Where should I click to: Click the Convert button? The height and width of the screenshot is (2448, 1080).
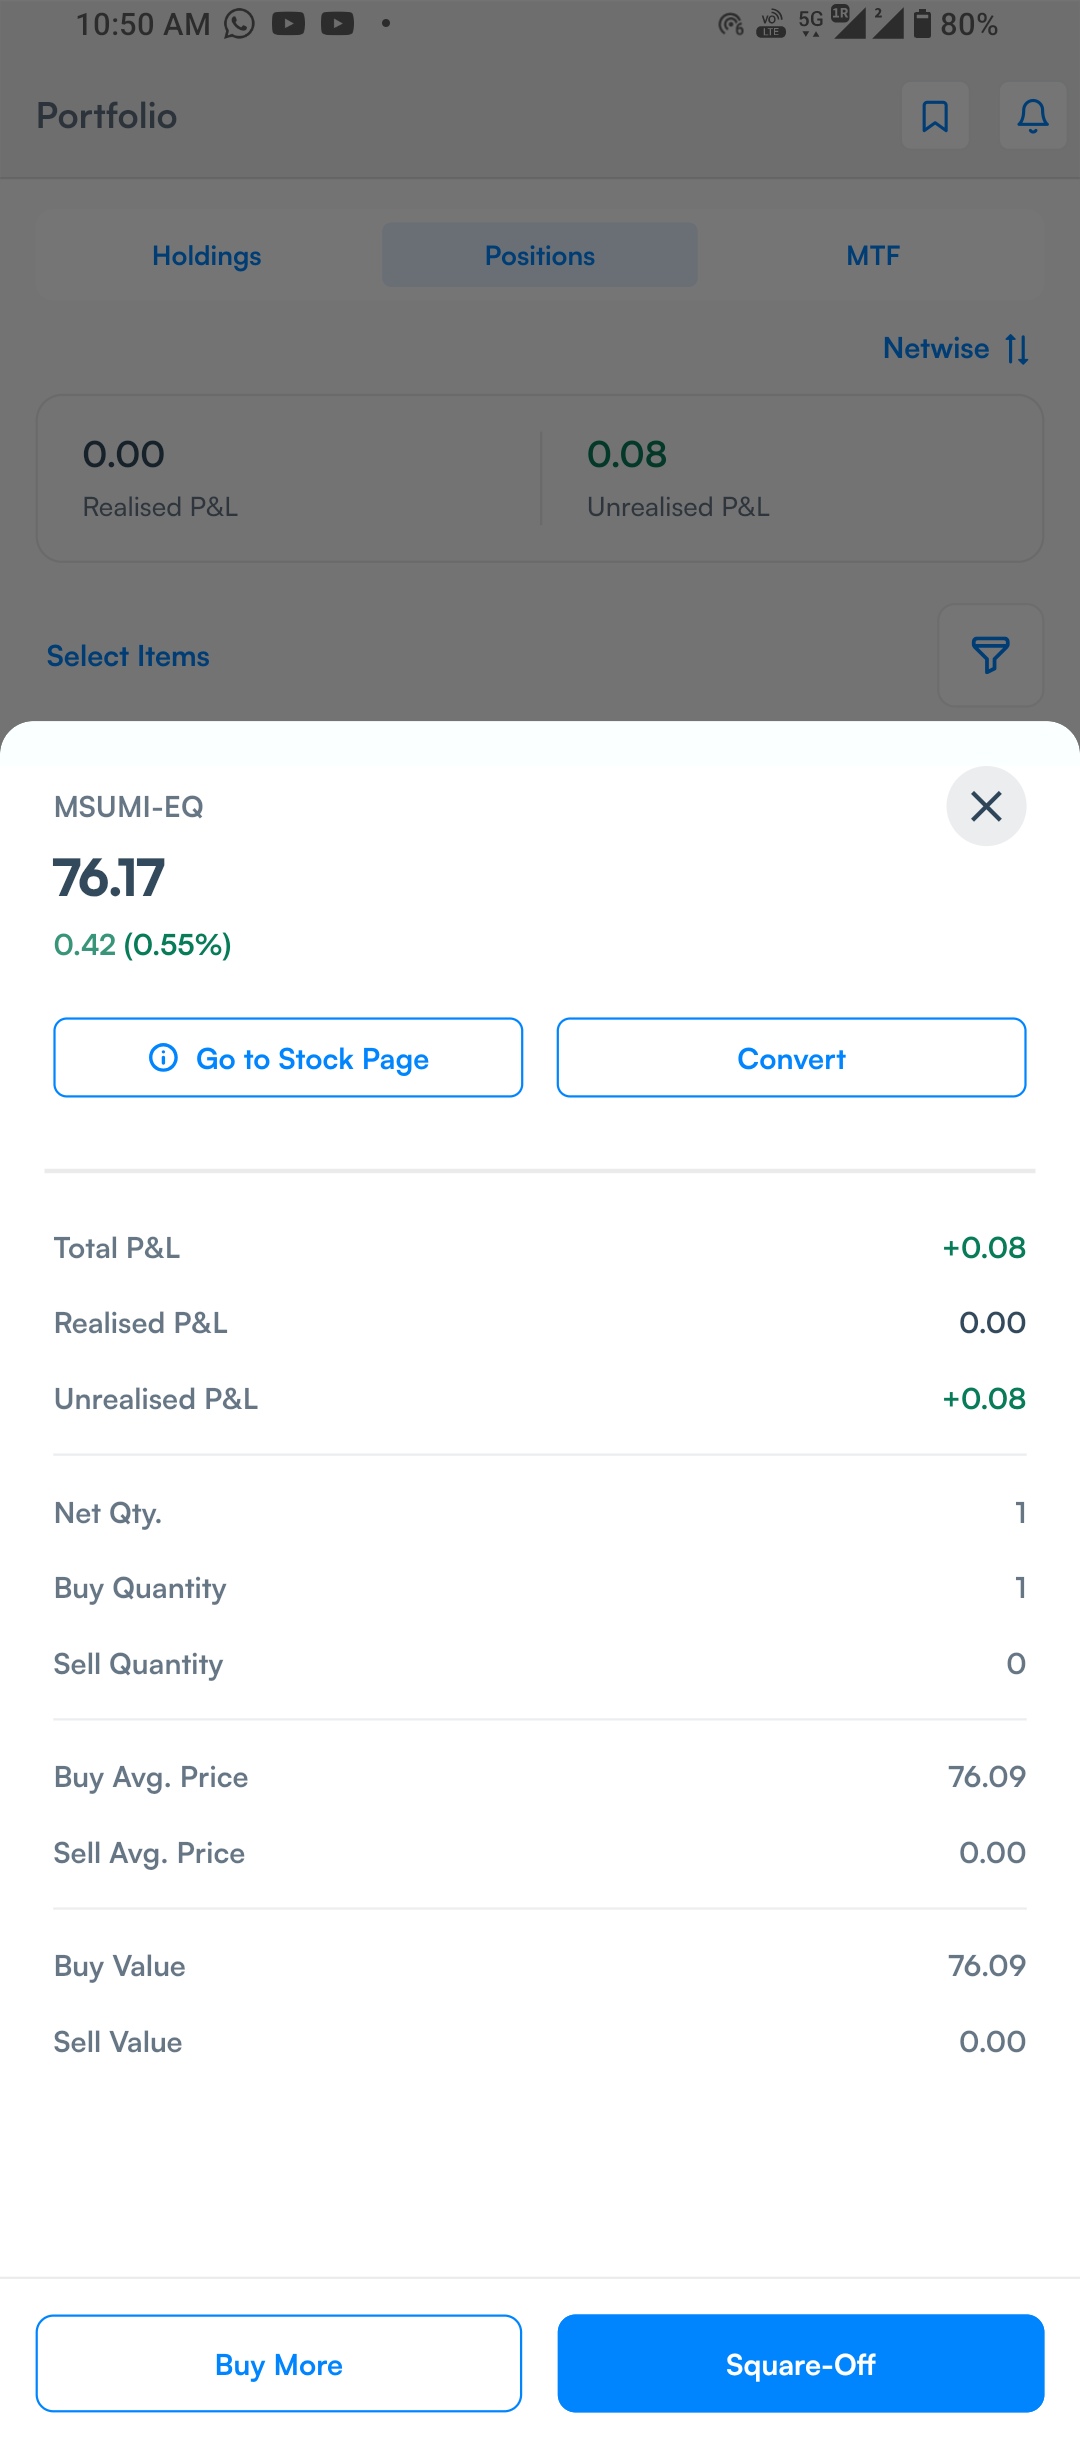791,1058
